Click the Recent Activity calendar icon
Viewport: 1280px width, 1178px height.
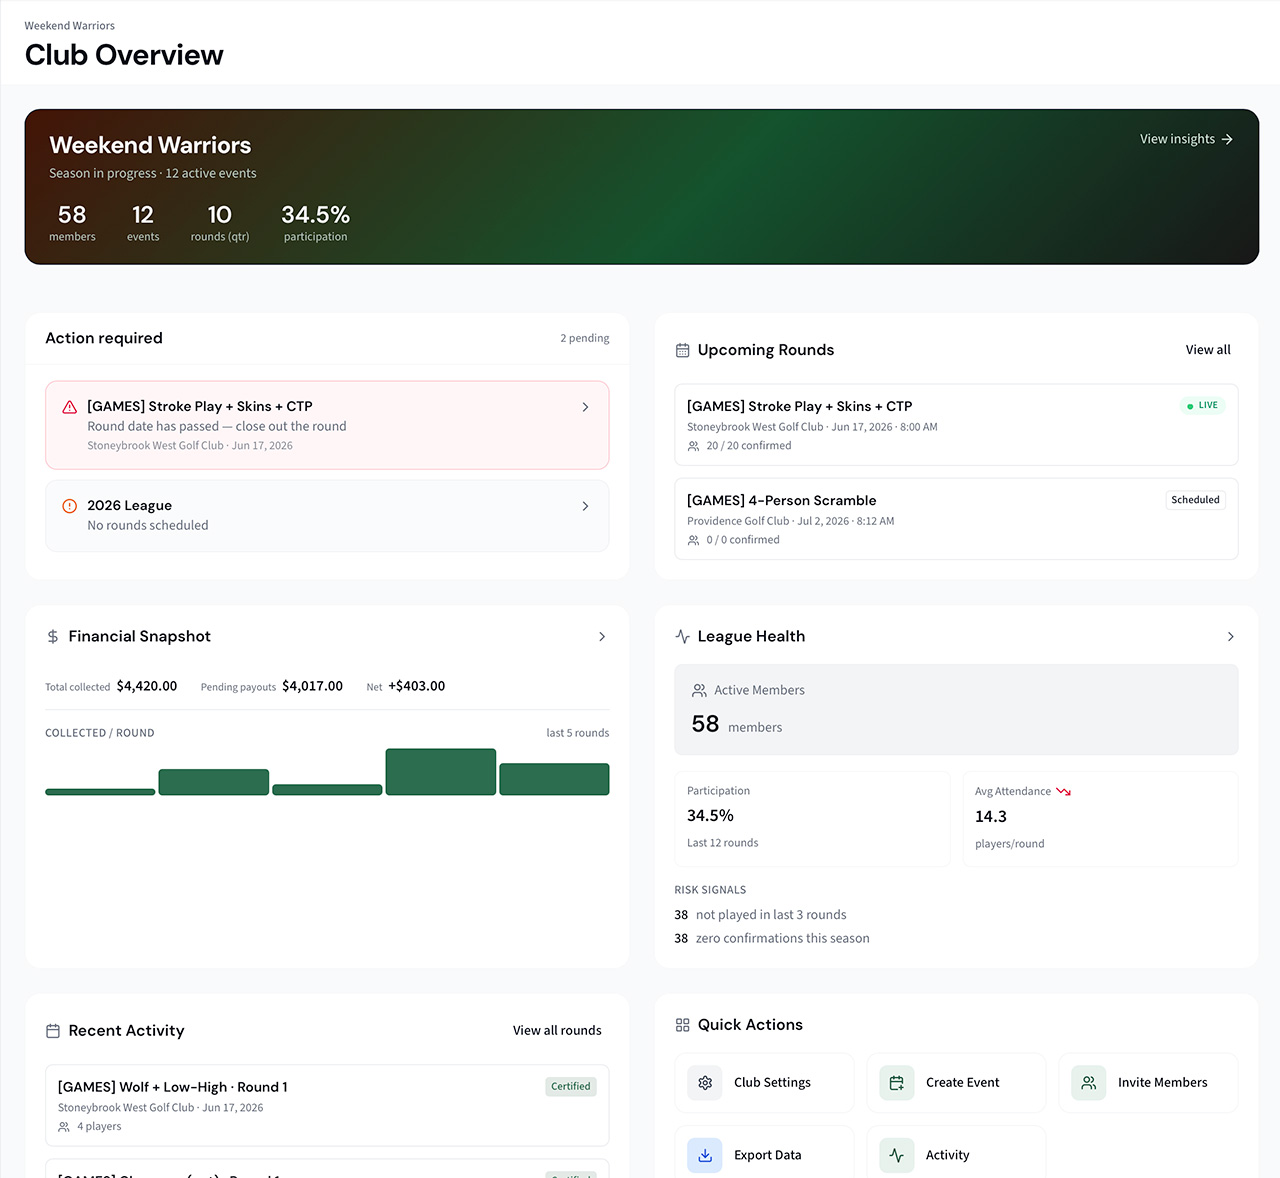(53, 1031)
